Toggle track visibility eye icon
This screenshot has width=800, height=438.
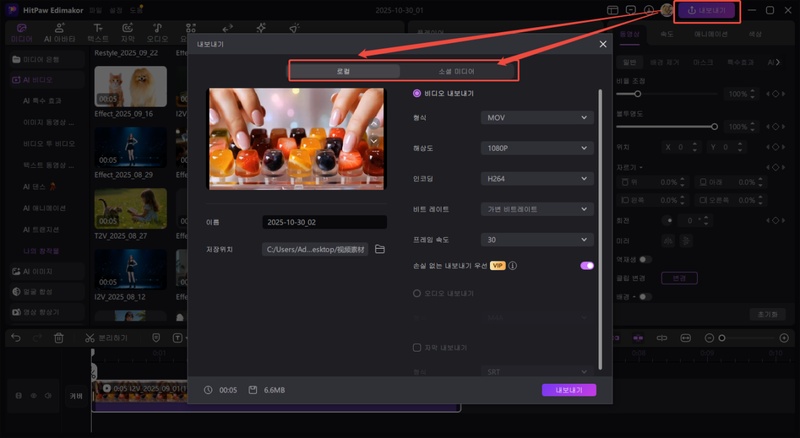(34, 396)
